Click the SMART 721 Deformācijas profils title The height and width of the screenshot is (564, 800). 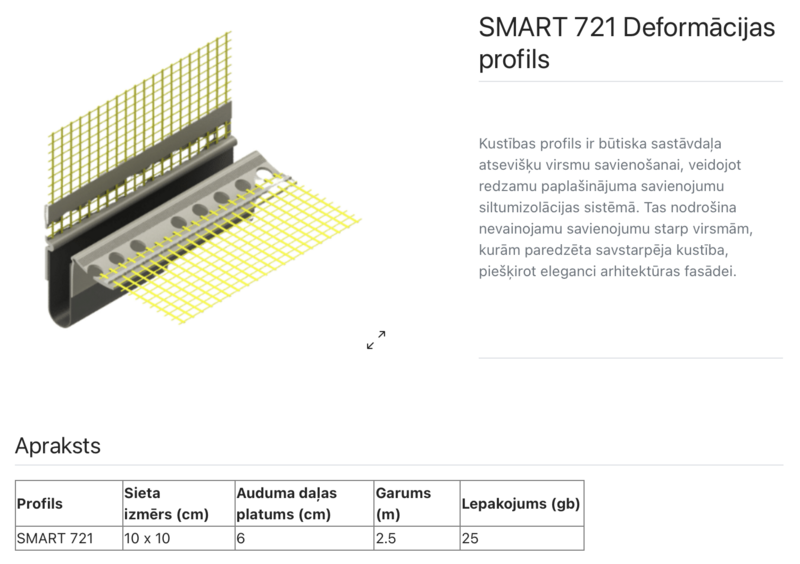click(626, 43)
